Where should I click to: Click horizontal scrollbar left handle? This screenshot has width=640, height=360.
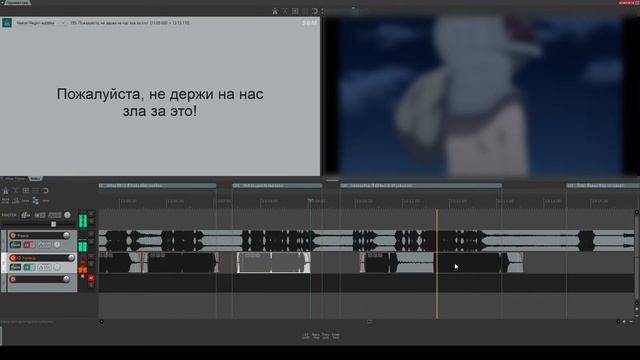coord(102,322)
